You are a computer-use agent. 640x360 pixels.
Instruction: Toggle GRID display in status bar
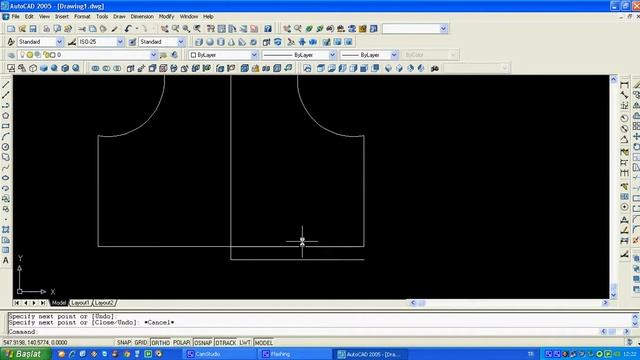[x=141, y=342]
